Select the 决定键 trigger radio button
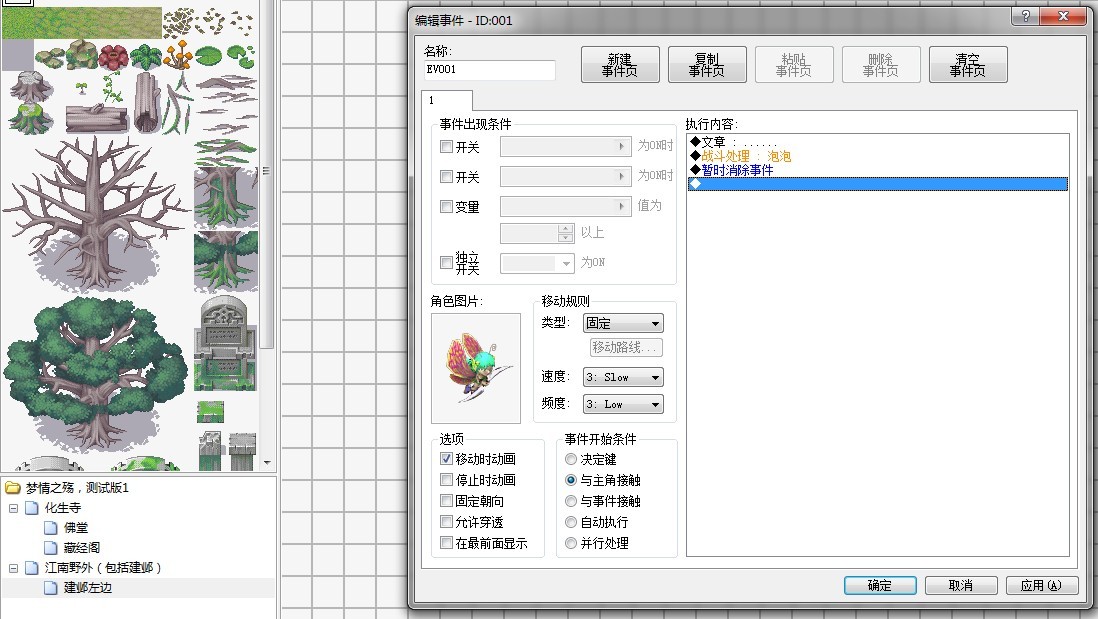Image resolution: width=1098 pixels, height=619 pixels. pyautogui.click(x=571, y=459)
